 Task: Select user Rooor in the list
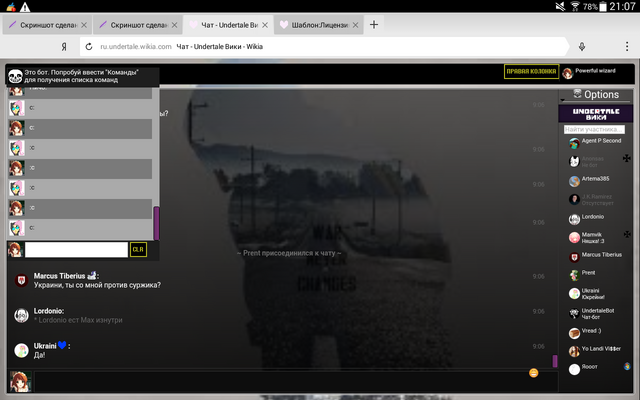589,367
